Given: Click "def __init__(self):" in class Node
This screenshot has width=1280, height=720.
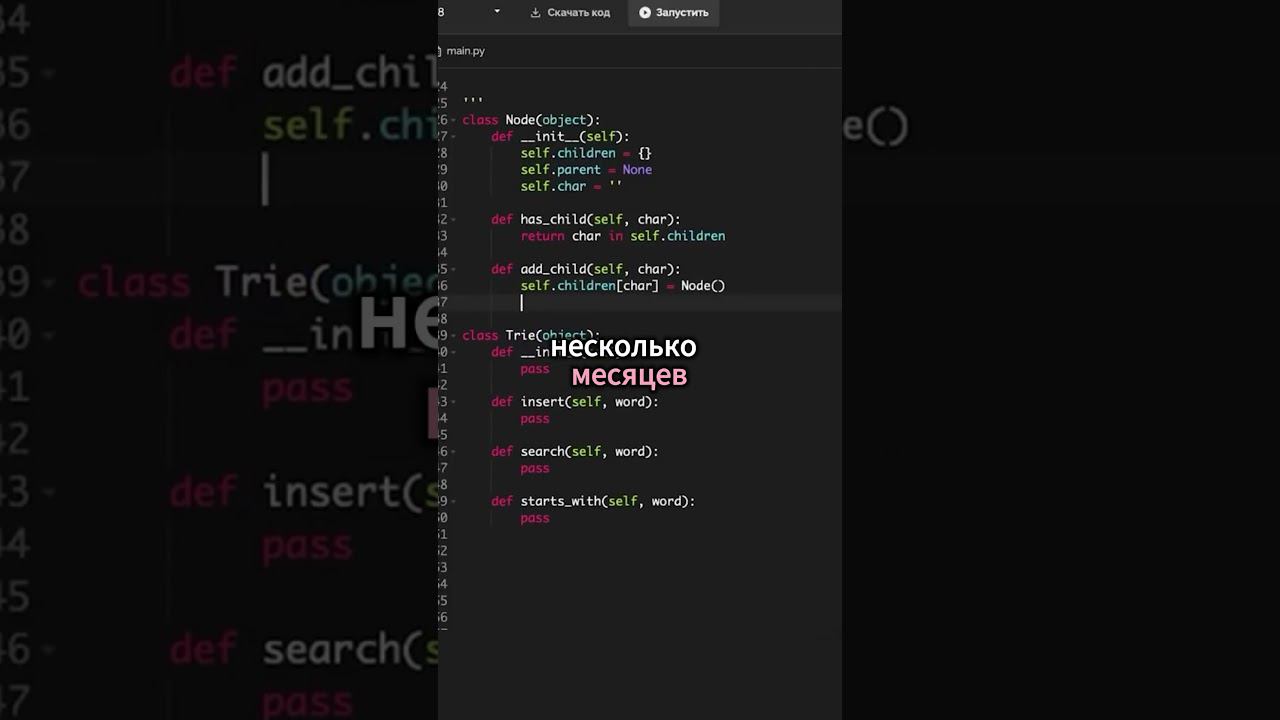Looking at the screenshot, I should (x=561, y=137).
